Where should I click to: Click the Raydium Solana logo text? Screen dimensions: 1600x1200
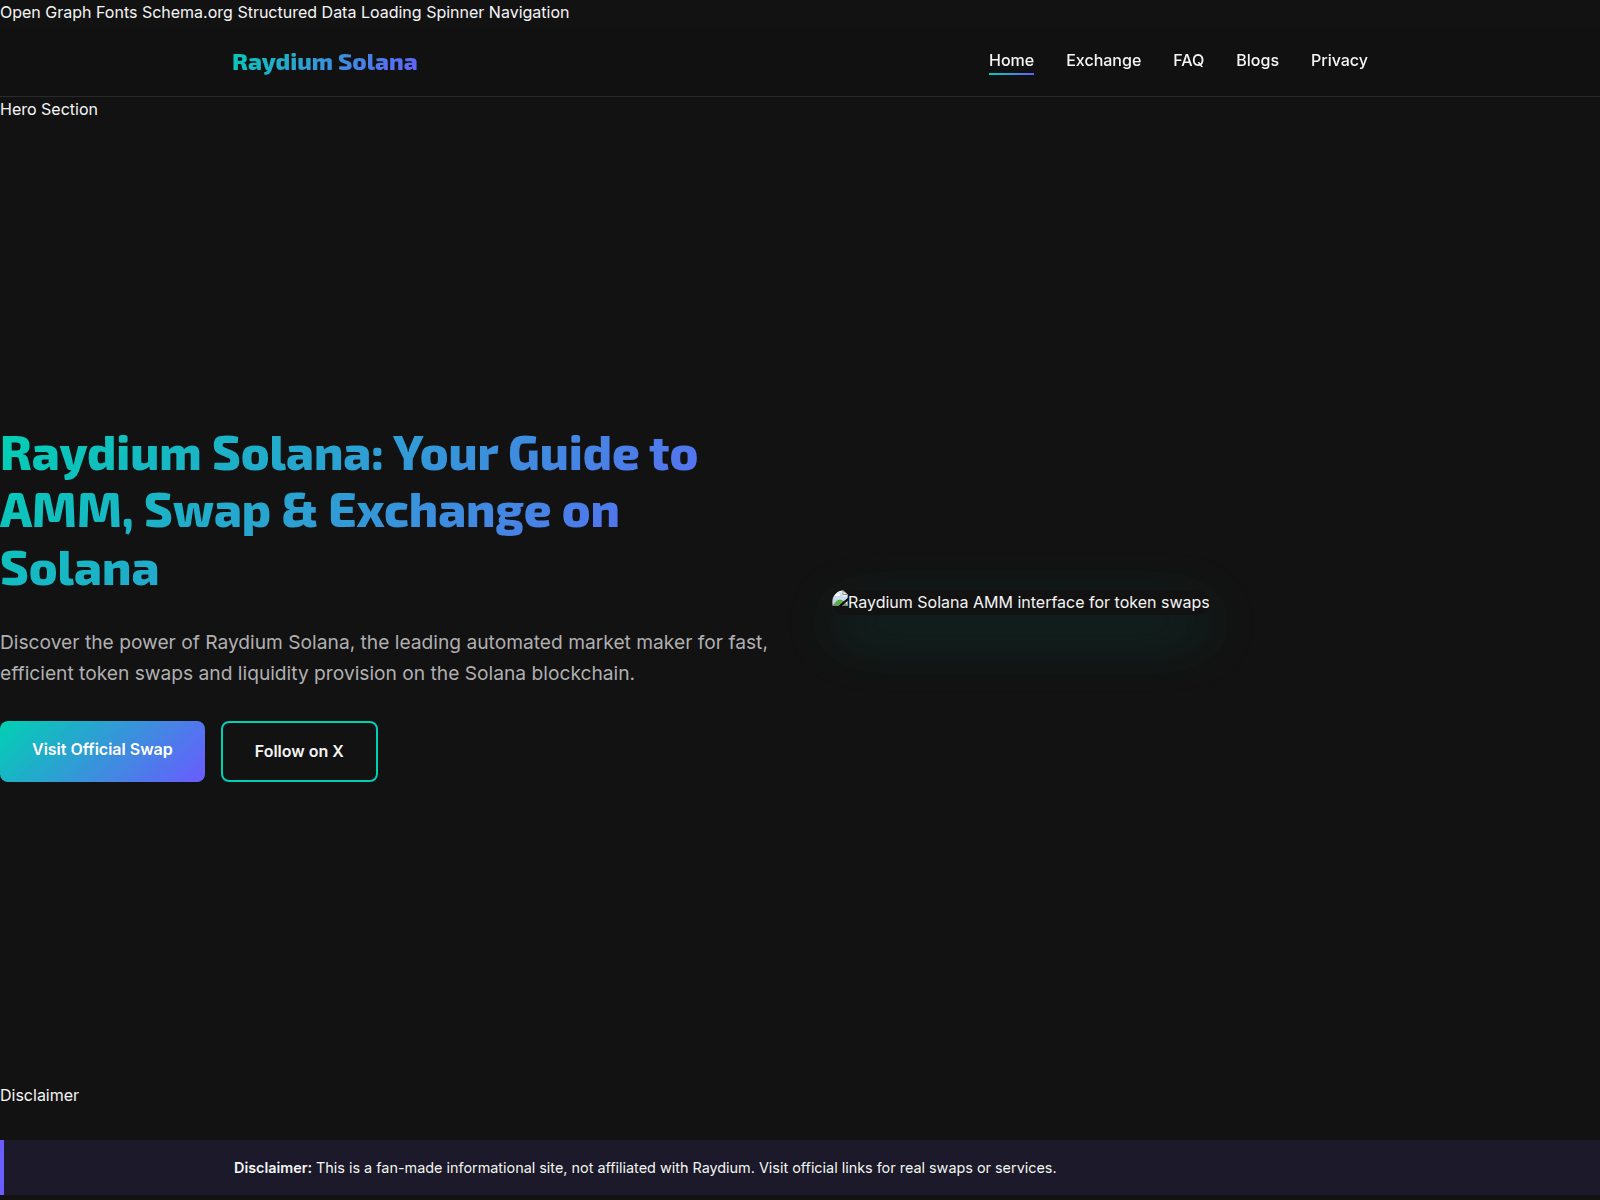[324, 62]
